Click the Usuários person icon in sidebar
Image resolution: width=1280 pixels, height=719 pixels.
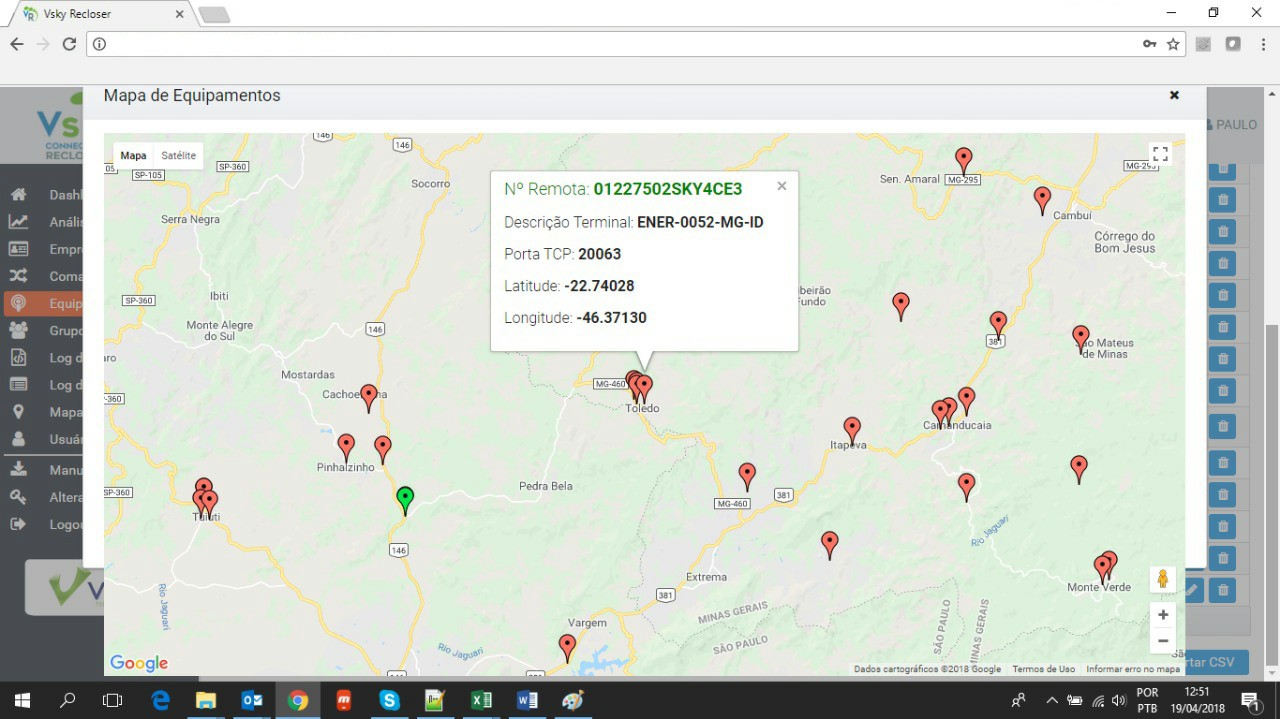pos(18,439)
